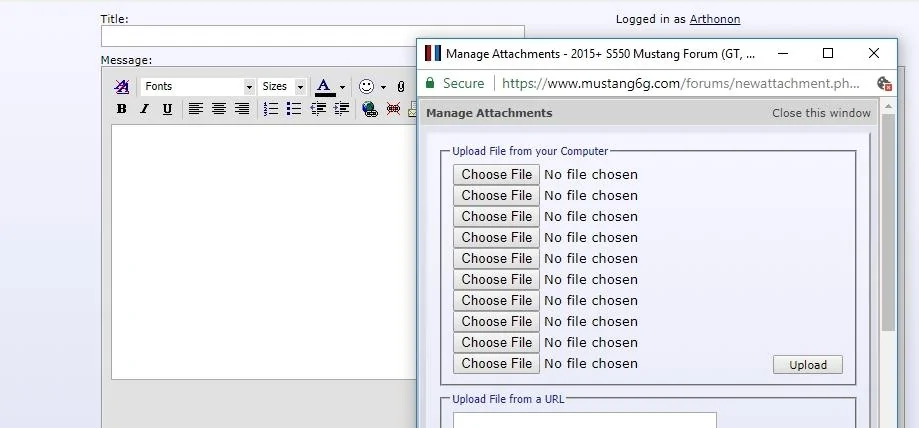Open the Sizes dropdown
The image size is (919, 428).
282,87
